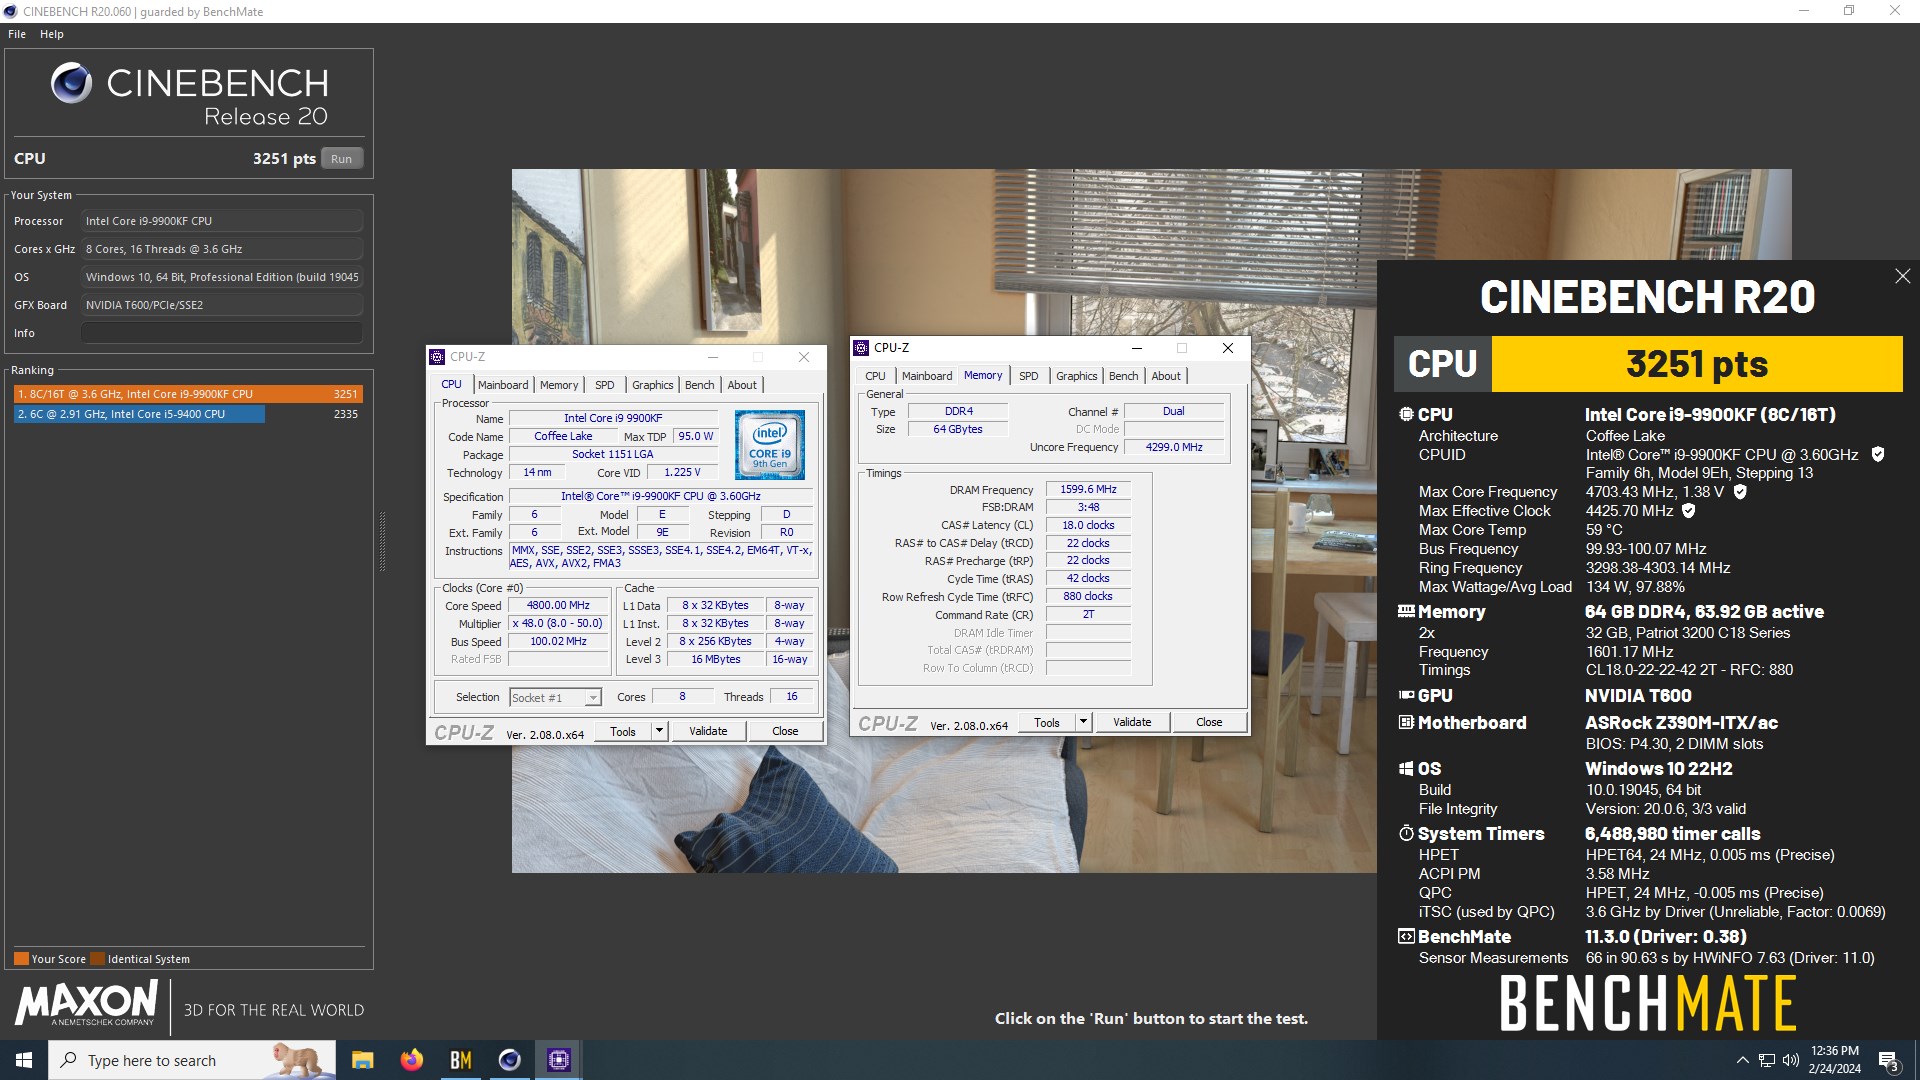Click Close button in left CPU-Z window
This screenshot has width=1920, height=1080.
click(x=785, y=731)
